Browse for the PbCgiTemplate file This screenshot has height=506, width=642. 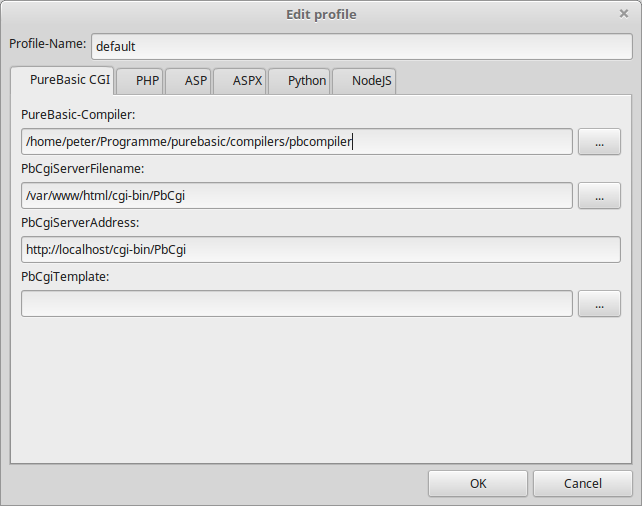pyautogui.click(x=599, y=304)
